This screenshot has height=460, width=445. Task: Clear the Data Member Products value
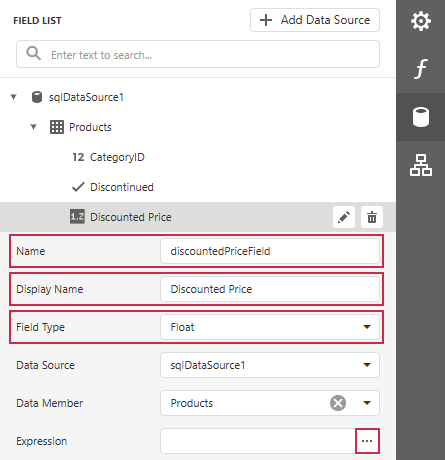(x=338, y=403)
